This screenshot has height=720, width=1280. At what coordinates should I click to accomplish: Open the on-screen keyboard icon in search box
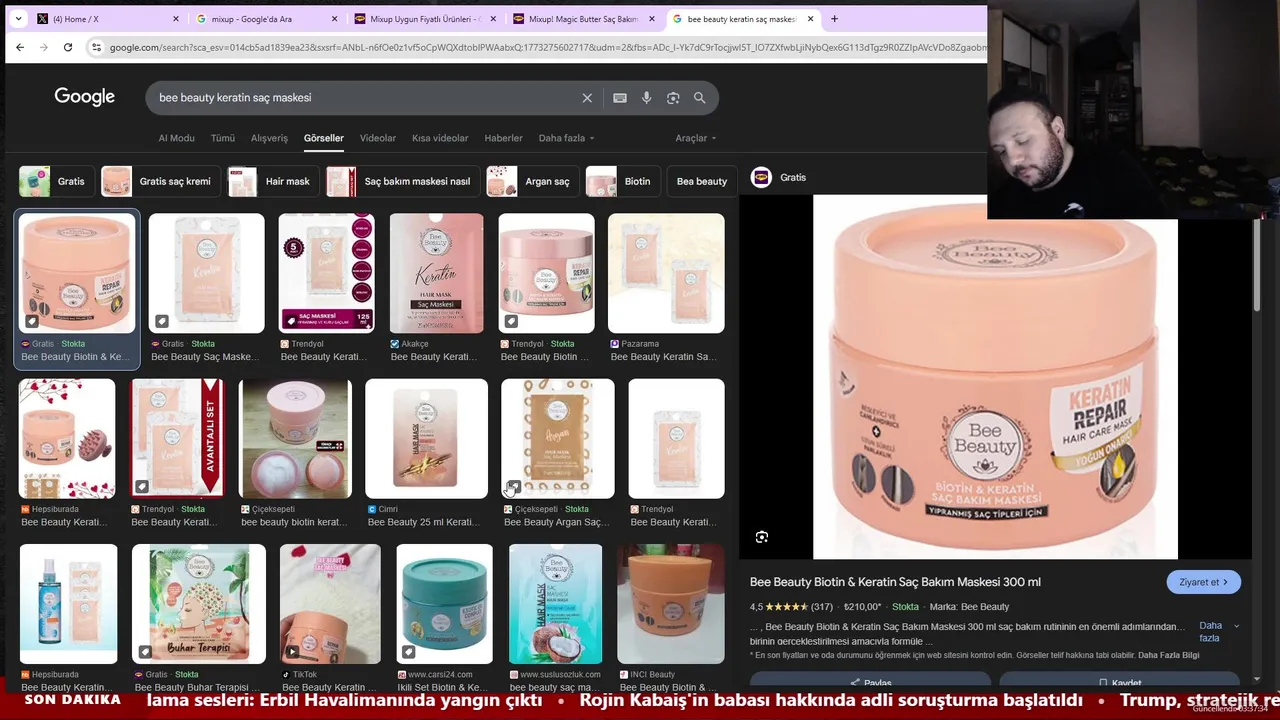pyautogui.click(x=620, y=98)
